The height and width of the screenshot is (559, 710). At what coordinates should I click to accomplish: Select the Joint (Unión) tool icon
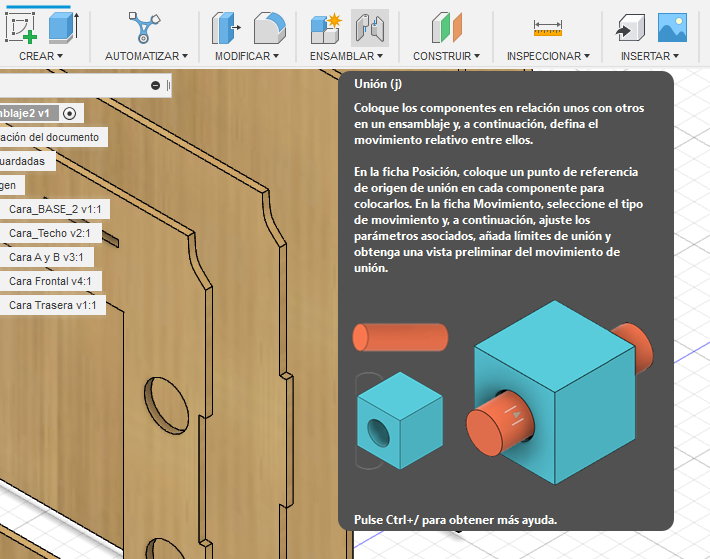(370, 28)
